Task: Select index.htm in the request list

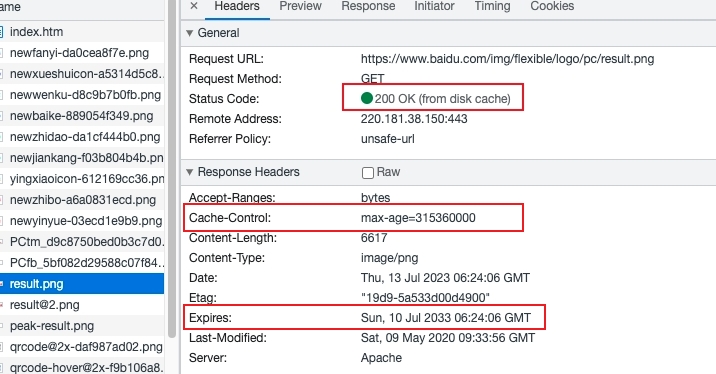Action: click(x=82, y=32)
